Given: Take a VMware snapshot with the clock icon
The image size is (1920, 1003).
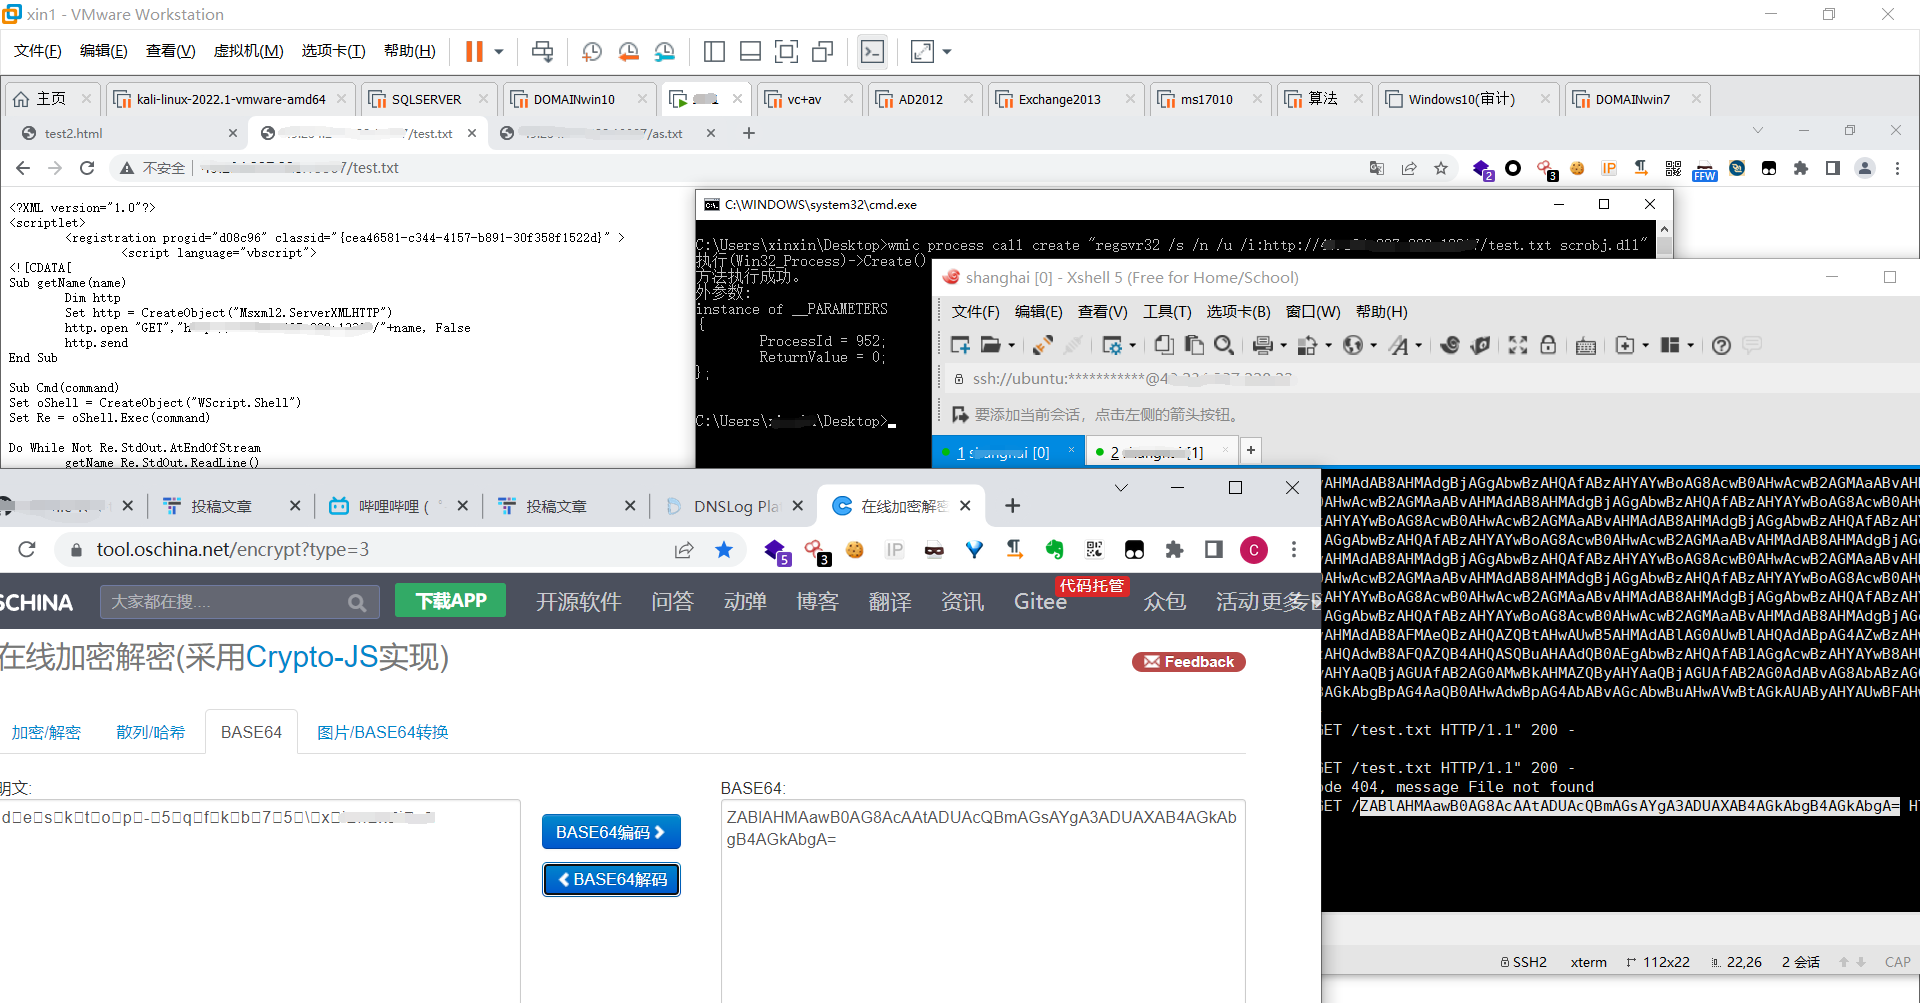Looking at the screenshot, I should coord(592,51).
